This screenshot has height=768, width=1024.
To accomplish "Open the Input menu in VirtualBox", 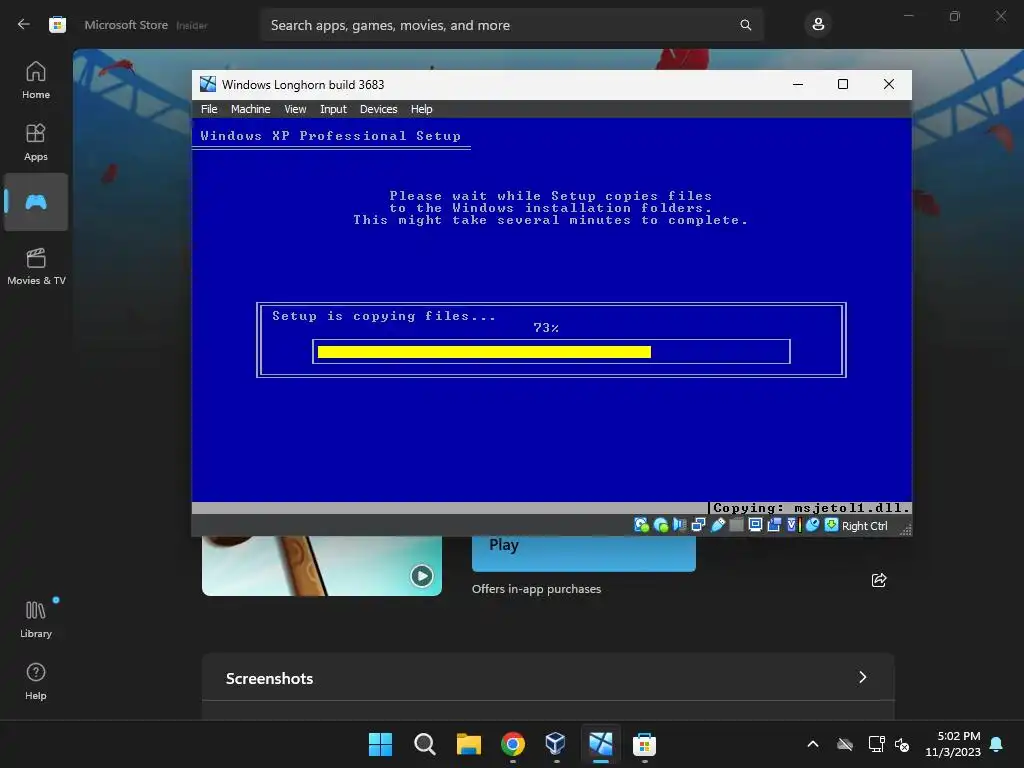I will [333, 109].
